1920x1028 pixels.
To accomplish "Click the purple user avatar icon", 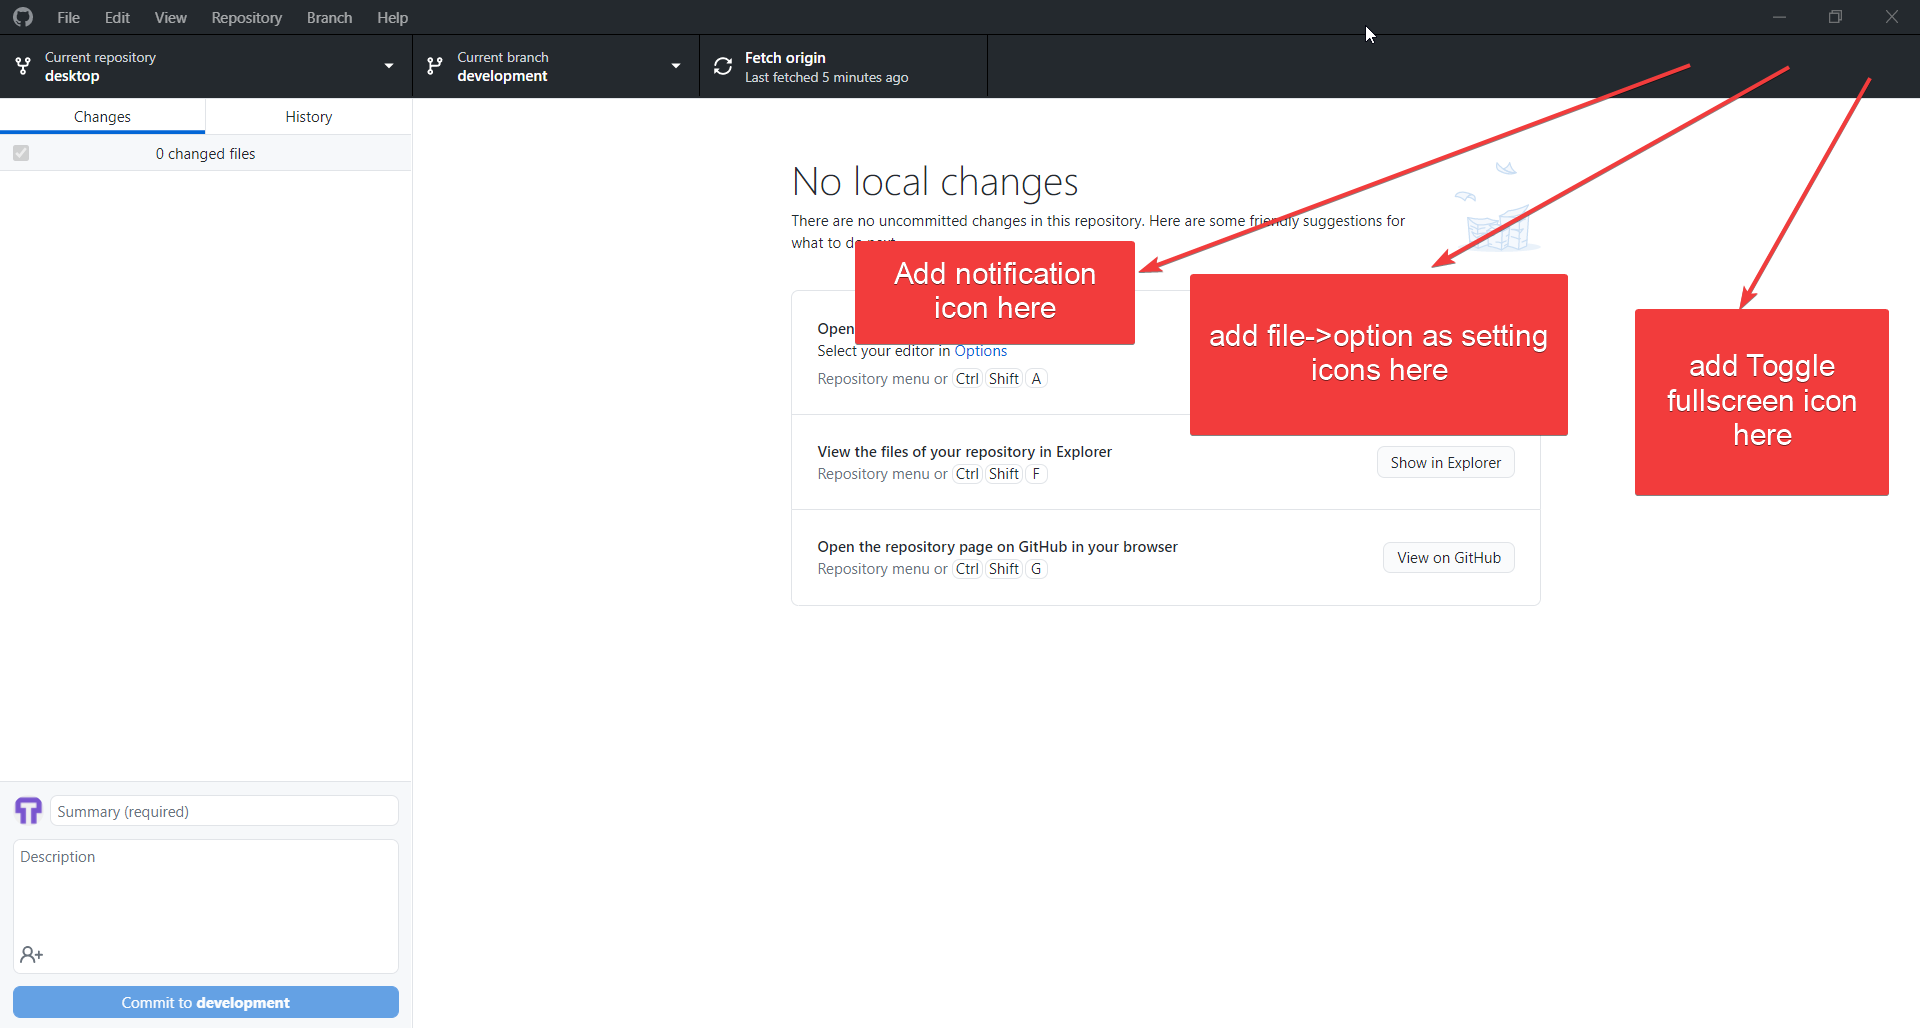I will point(29,810).
